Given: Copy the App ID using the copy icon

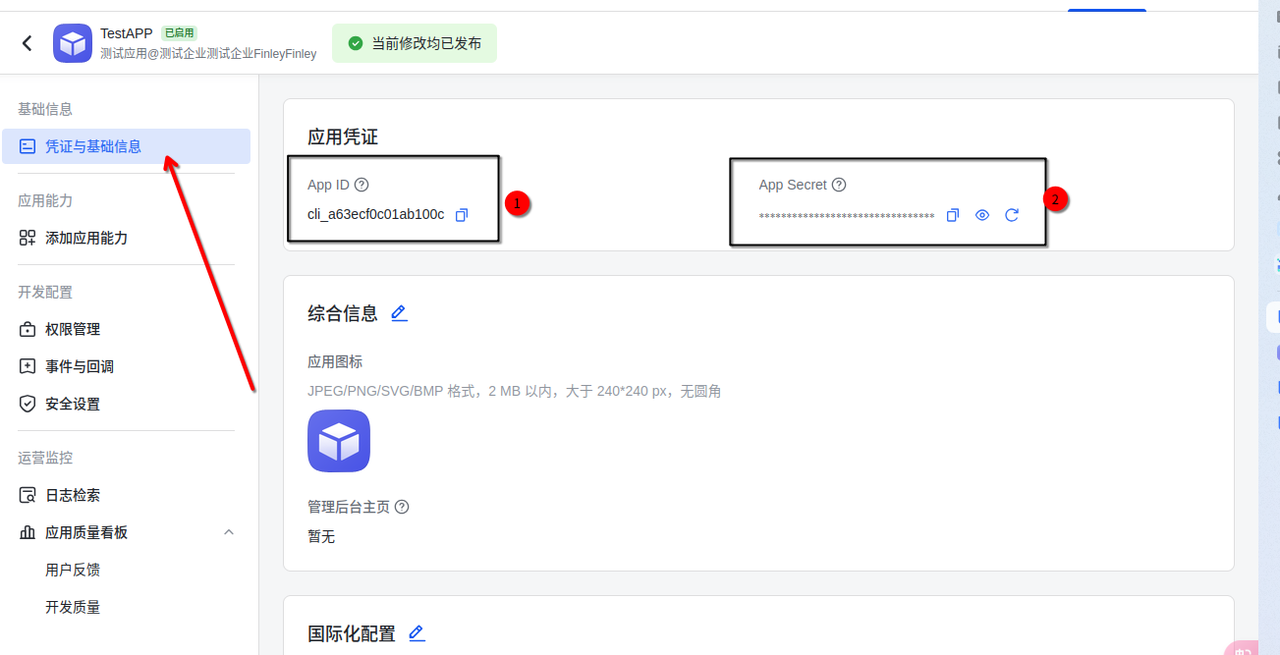Looking at the screenshot, I should [x=461, y=214].
